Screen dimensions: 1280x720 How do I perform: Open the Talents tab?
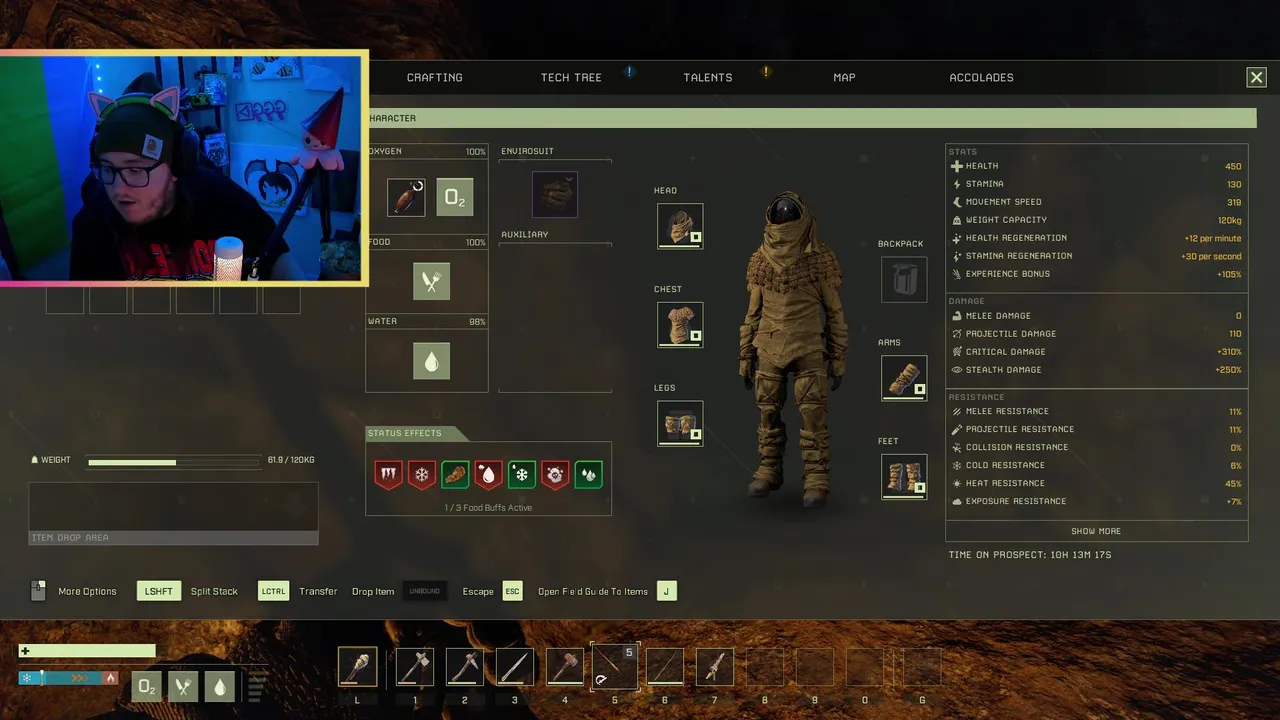click(708, 77)
